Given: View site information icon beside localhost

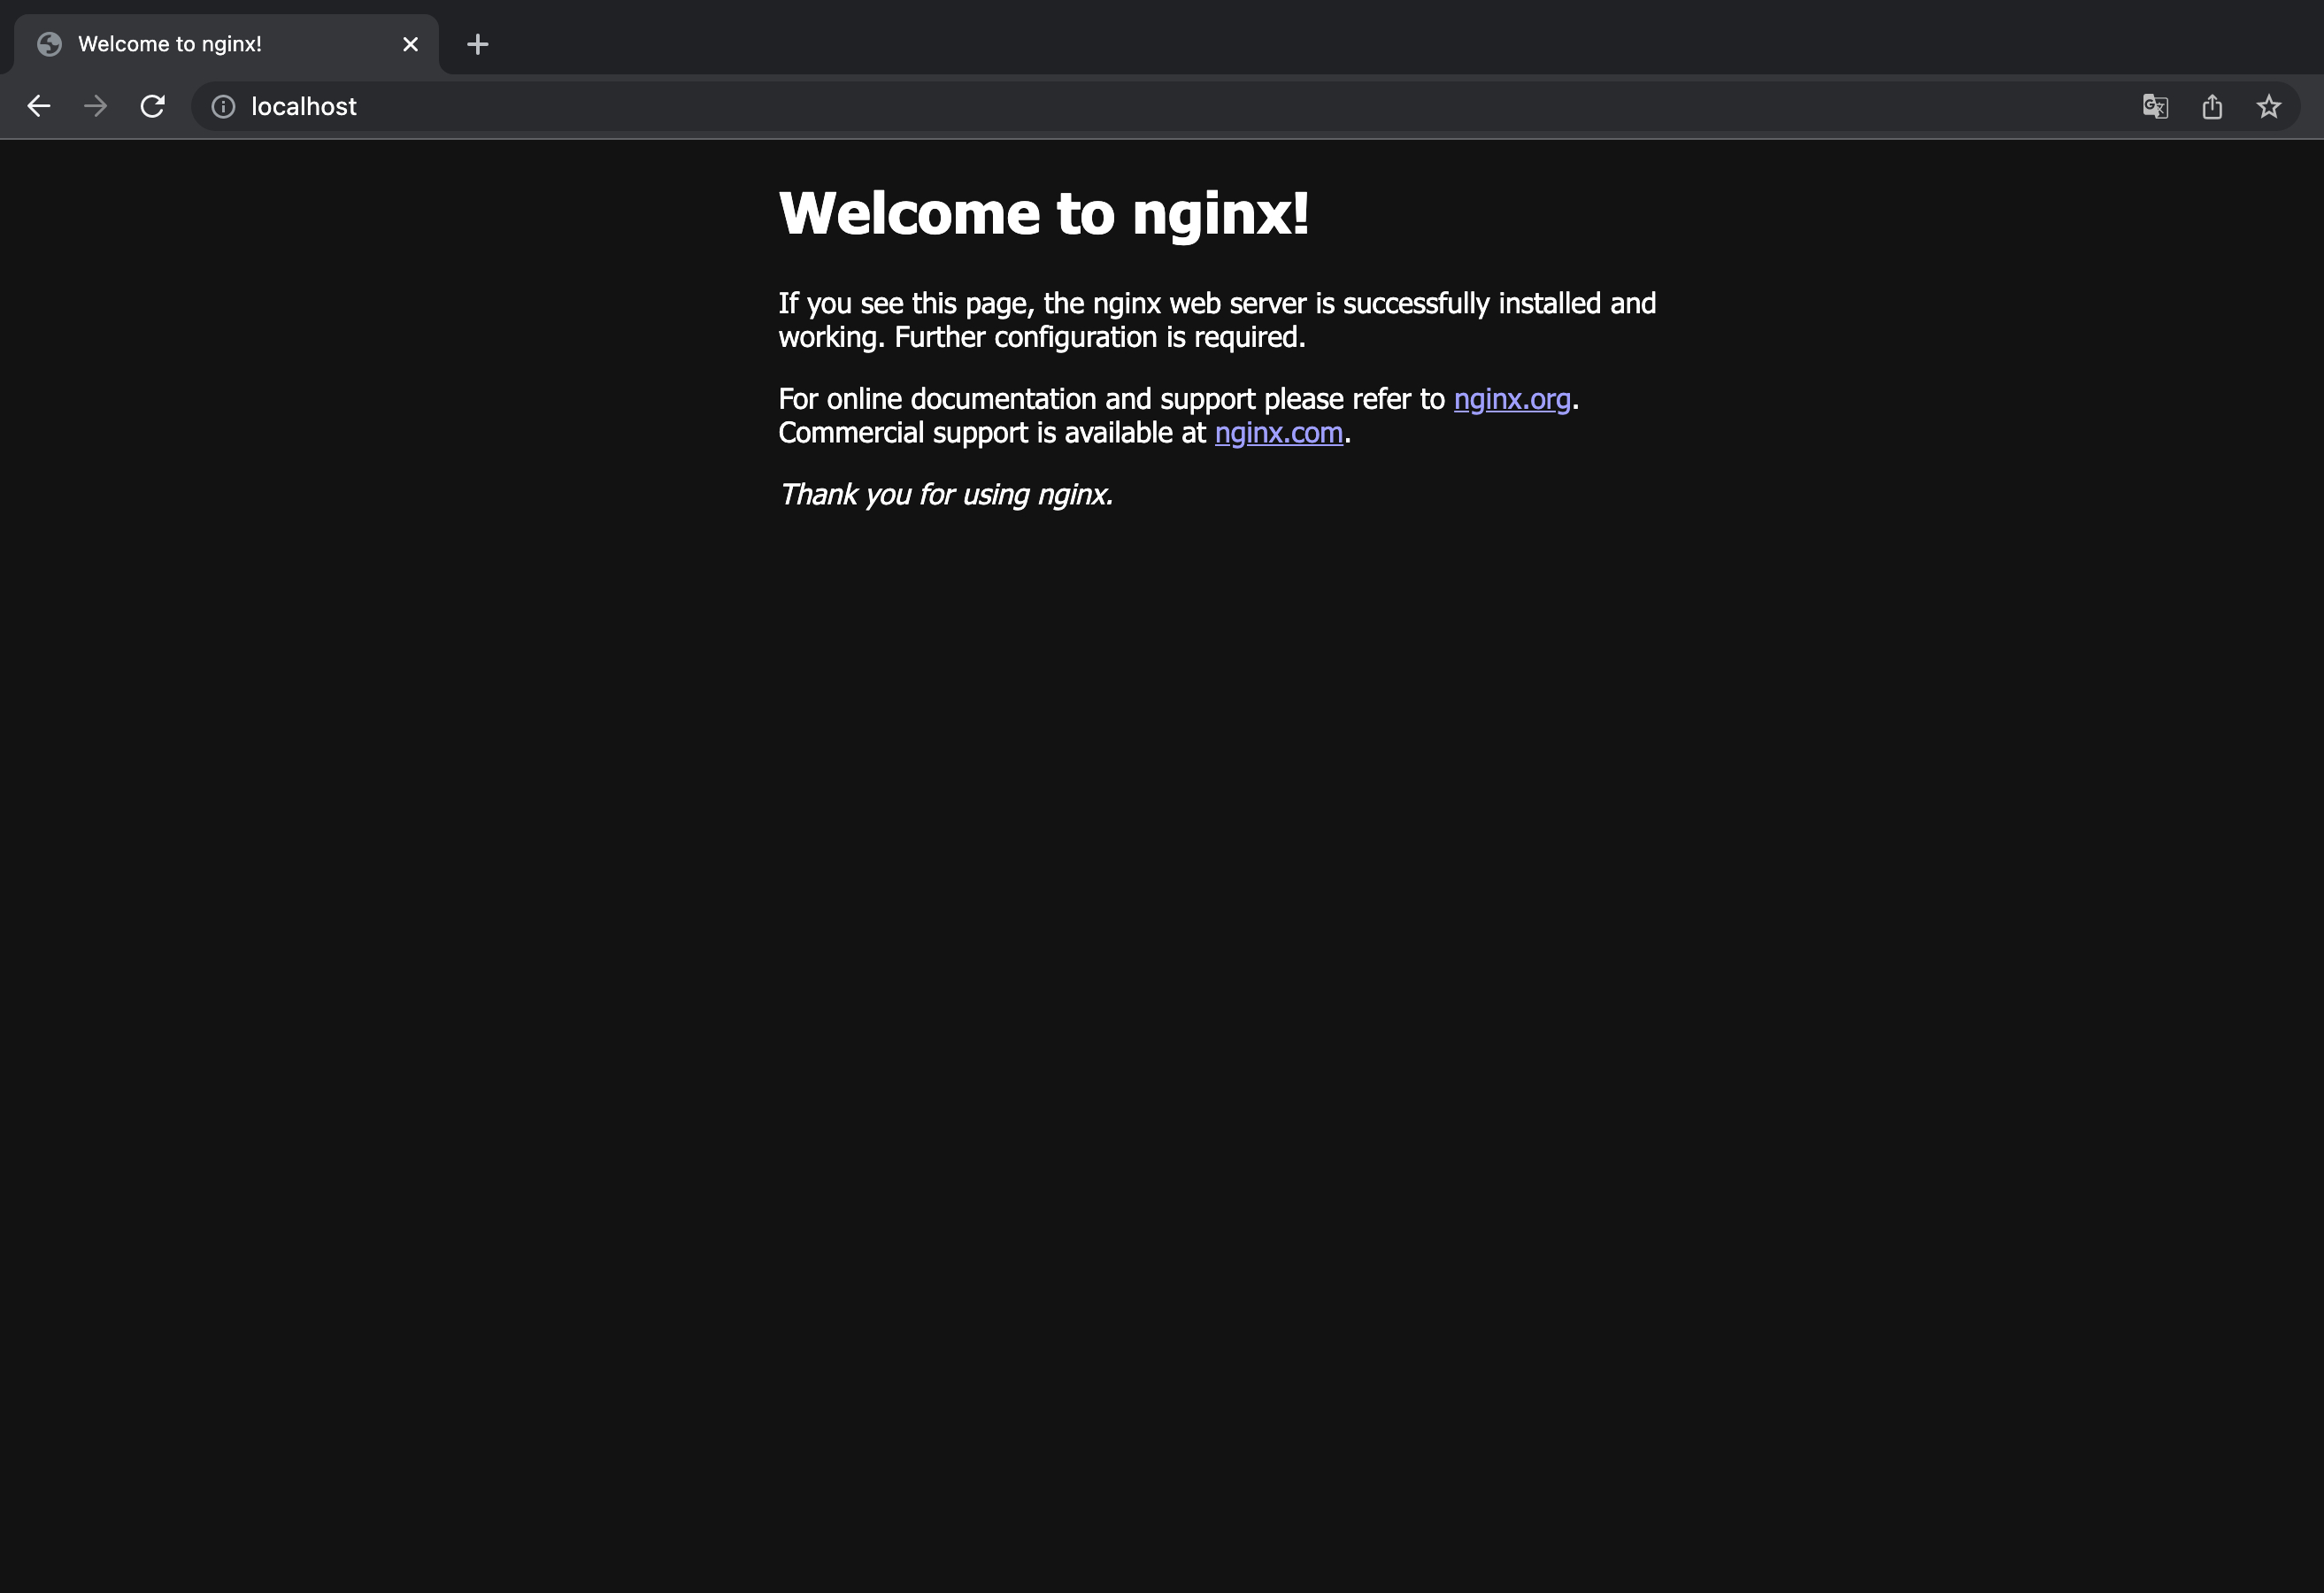Looking at the screenshot, I should pos(223,106).
